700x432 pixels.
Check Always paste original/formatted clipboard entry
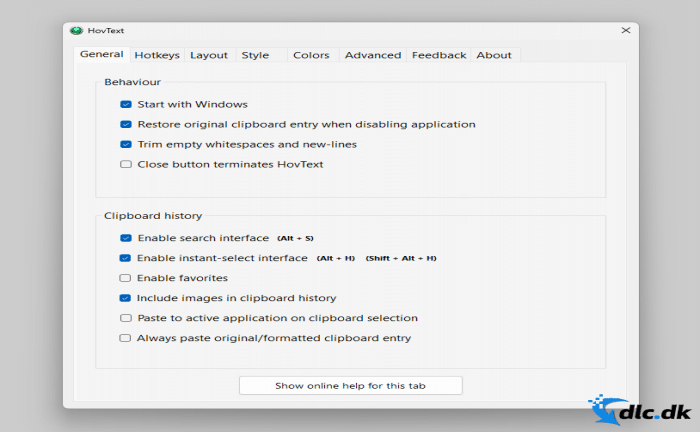(x=125, y=338)
